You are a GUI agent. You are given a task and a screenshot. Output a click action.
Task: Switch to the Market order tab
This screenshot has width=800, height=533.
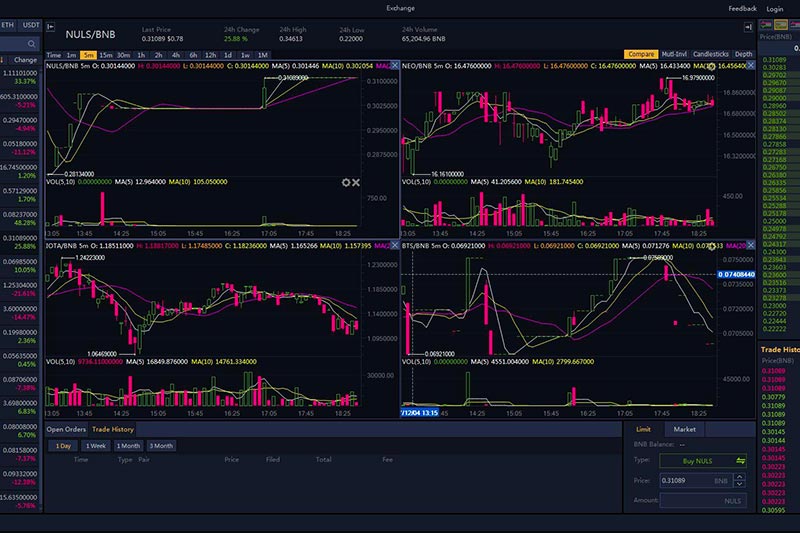pyautogui.click(x=685, y=429)
